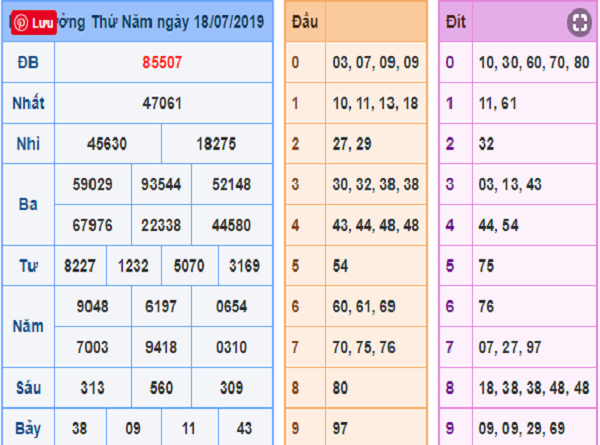Click third prize number 67976
Screen dimensions: 600x445
point(93,225)
